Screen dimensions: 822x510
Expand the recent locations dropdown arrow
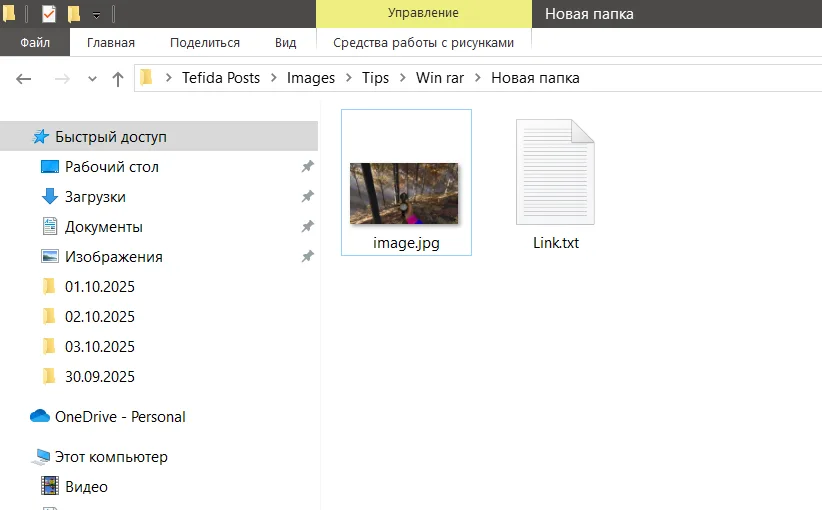(93, 78)
